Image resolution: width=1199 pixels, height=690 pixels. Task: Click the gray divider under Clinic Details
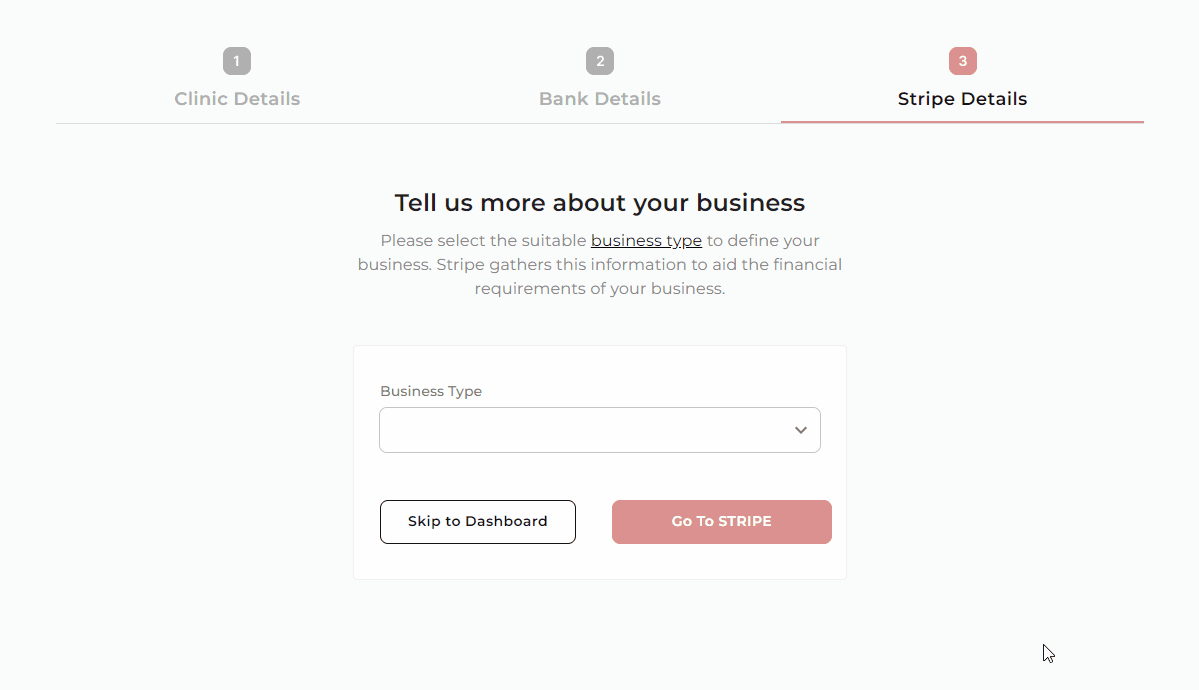pyautogui.click(x=237, y=124)
